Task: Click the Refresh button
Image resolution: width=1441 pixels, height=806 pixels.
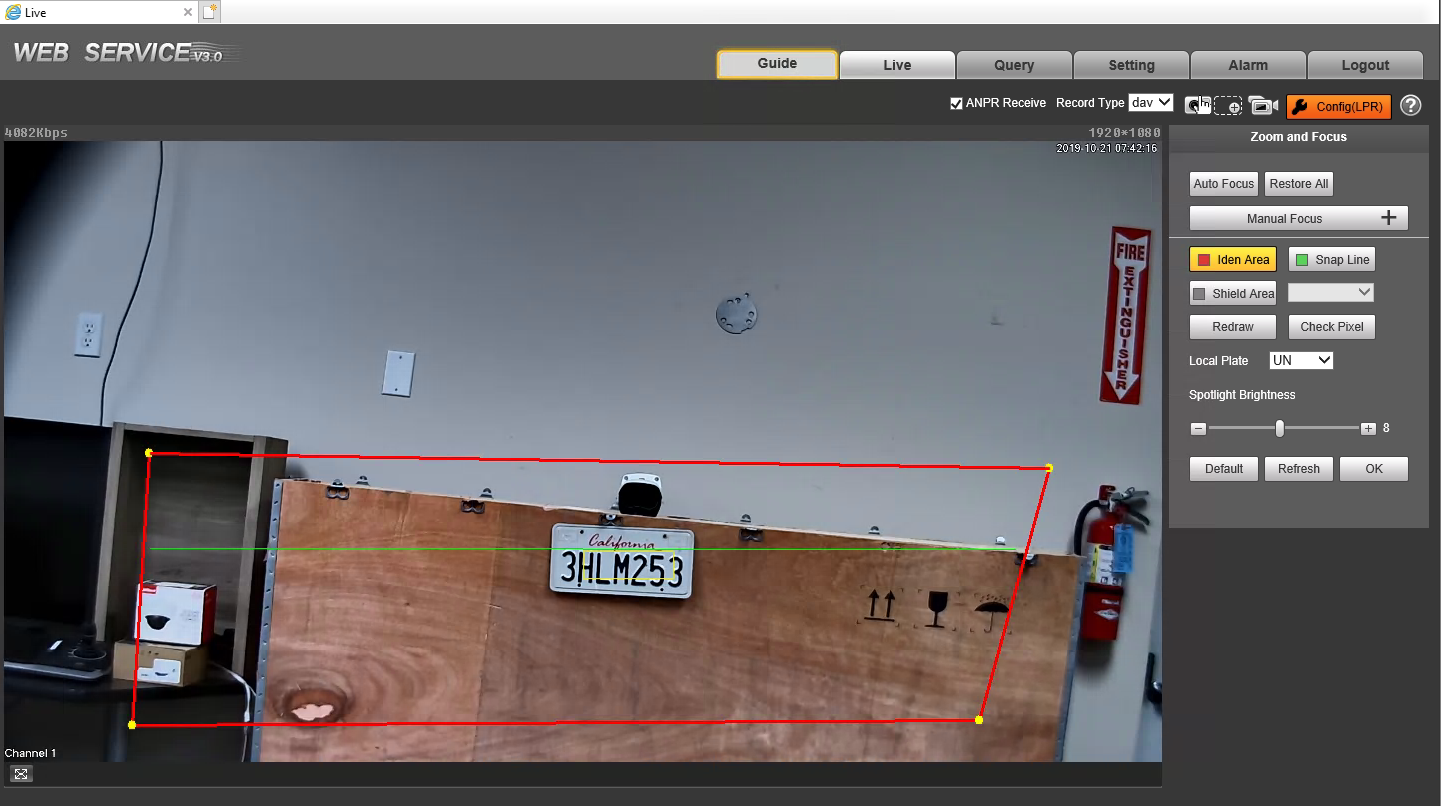Action: coord(1299,469)
